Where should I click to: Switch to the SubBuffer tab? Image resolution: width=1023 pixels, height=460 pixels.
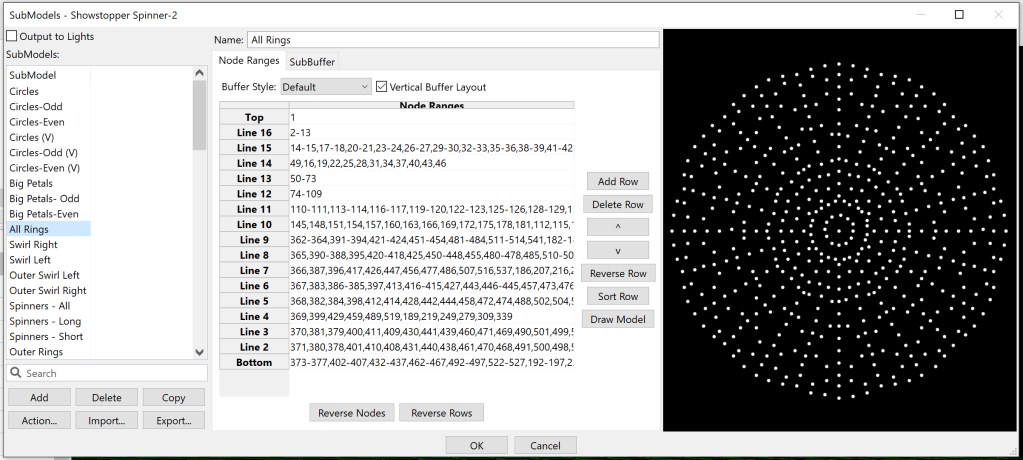click(x=312, y=62)
